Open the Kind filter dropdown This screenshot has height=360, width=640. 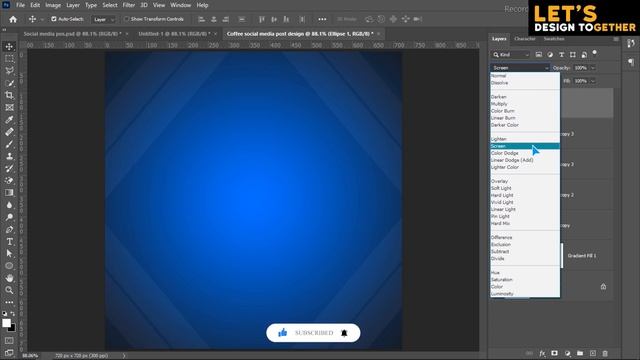click(x=510, y=54)
